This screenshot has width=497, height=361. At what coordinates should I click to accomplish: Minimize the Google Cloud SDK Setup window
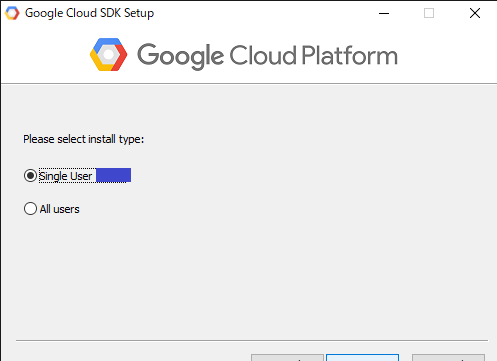(384, 13)
